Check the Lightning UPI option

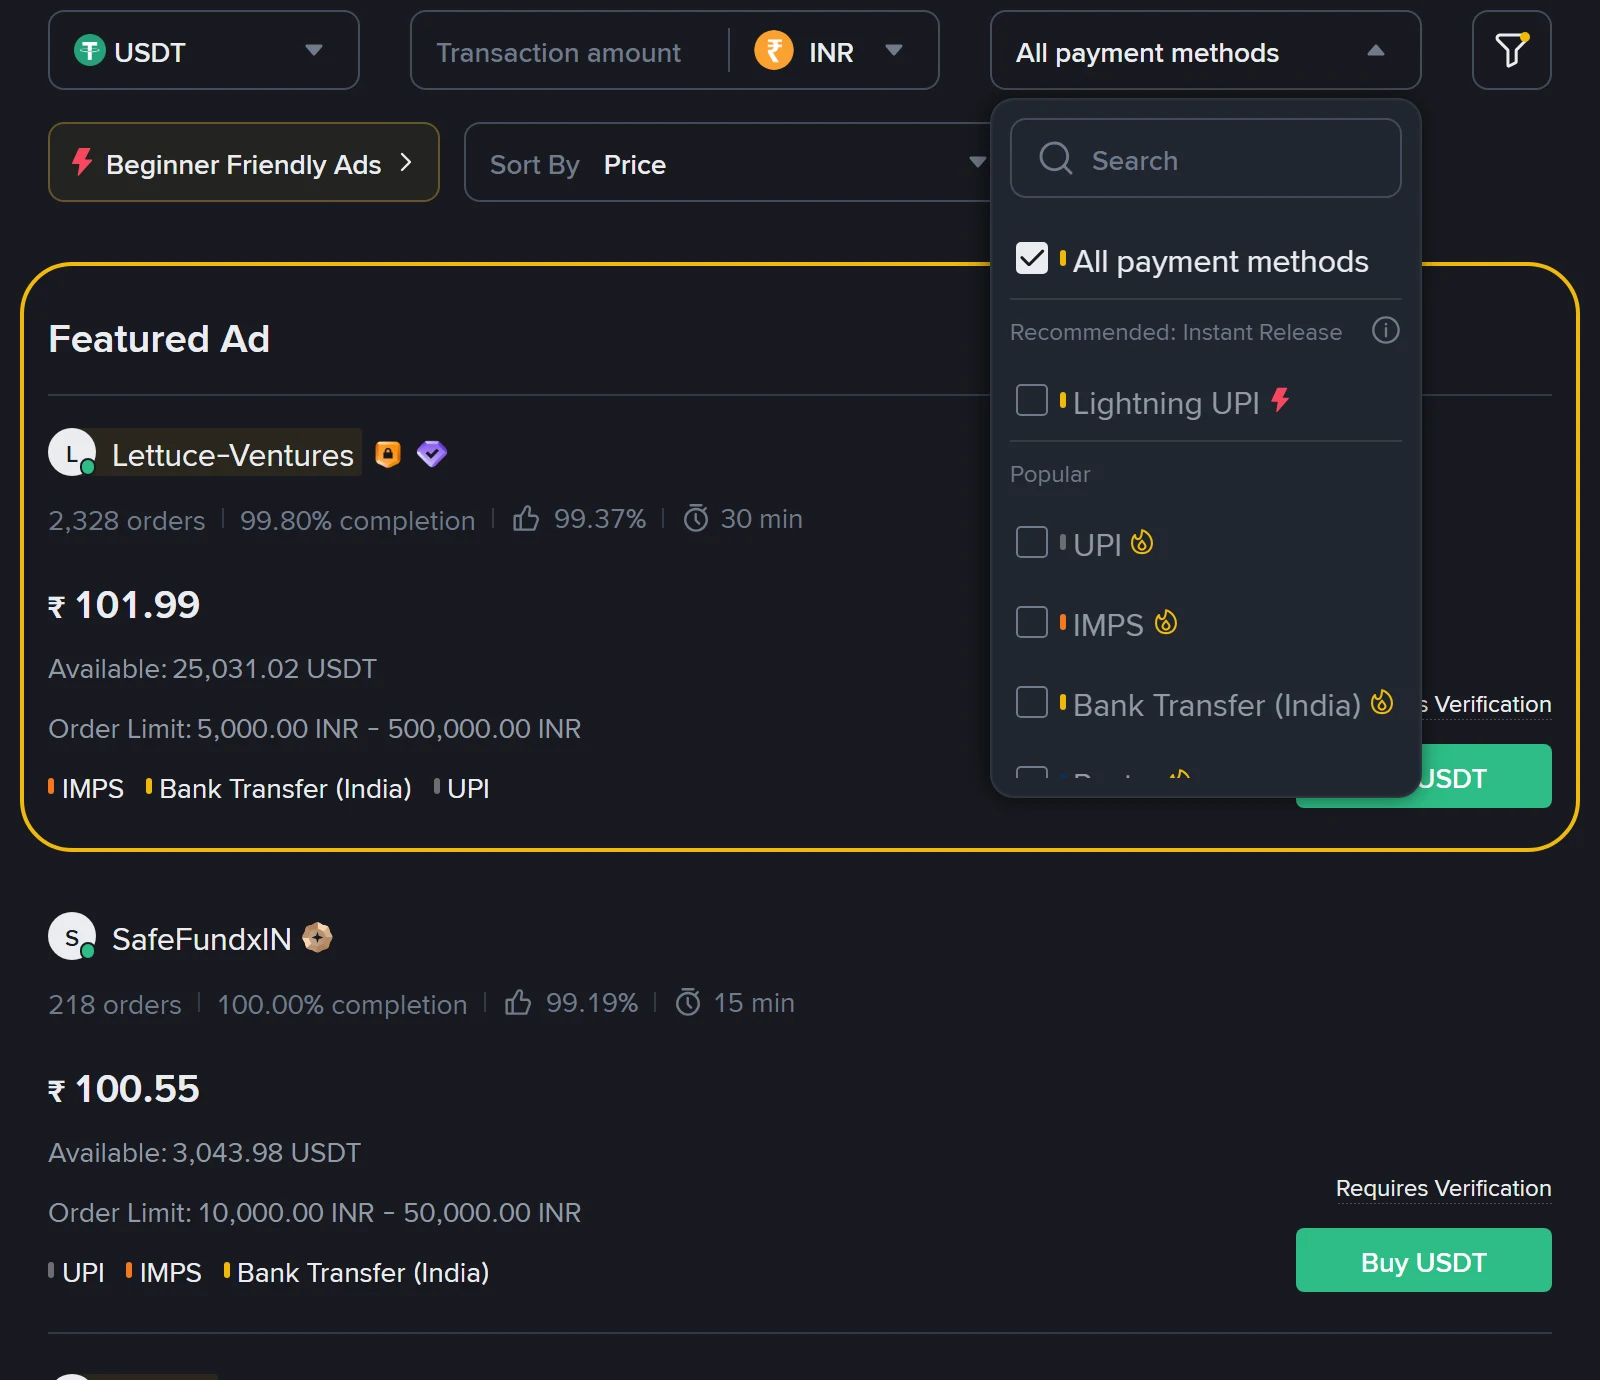point(1032,400)
